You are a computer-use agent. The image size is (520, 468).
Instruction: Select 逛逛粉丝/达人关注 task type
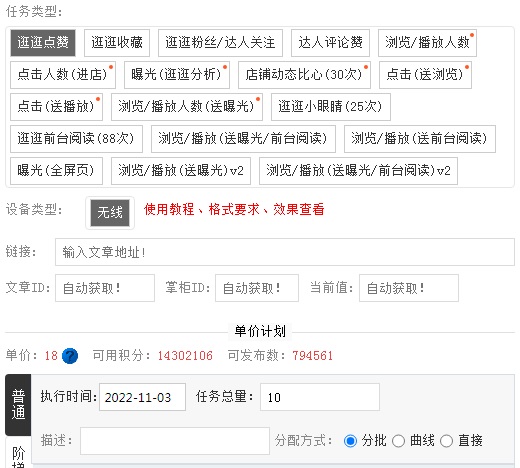[x=220, y=43]
